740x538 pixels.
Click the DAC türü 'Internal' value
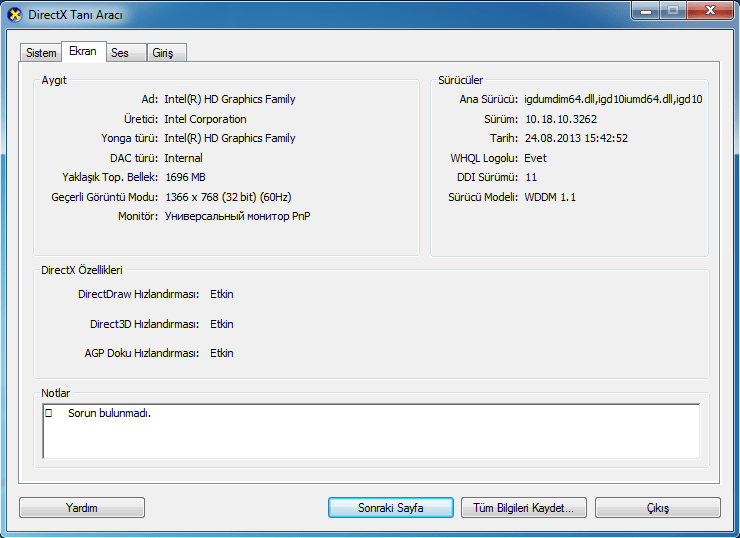pyautogui.click(x=184, y=158)
